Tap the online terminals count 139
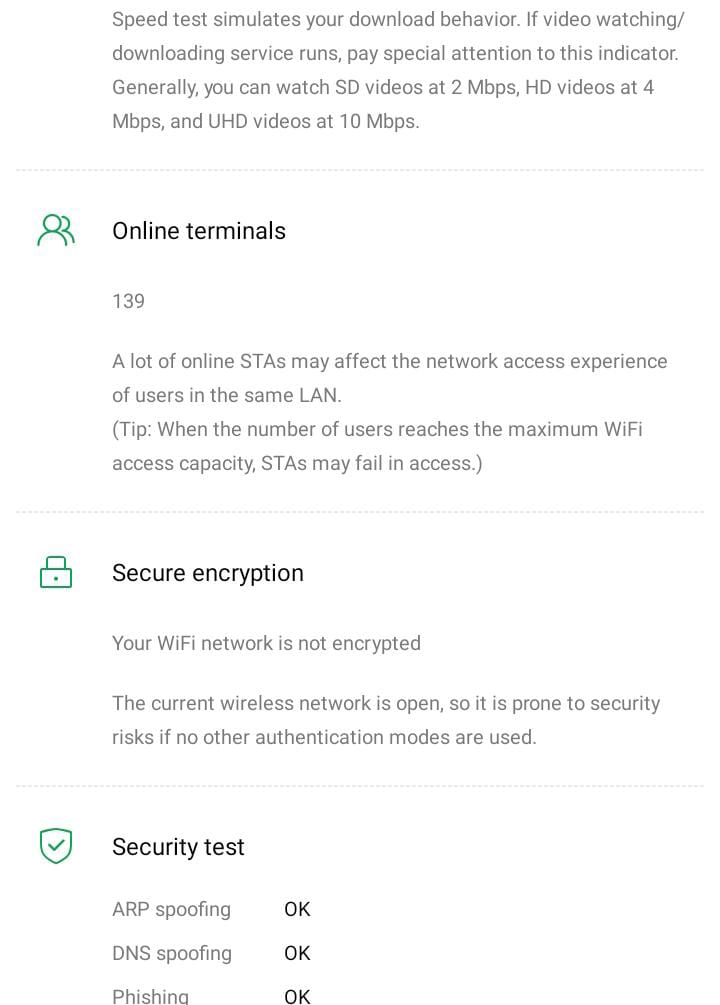Image resolution: width=720 pixels, height=1005 pixels. (128, 301)
